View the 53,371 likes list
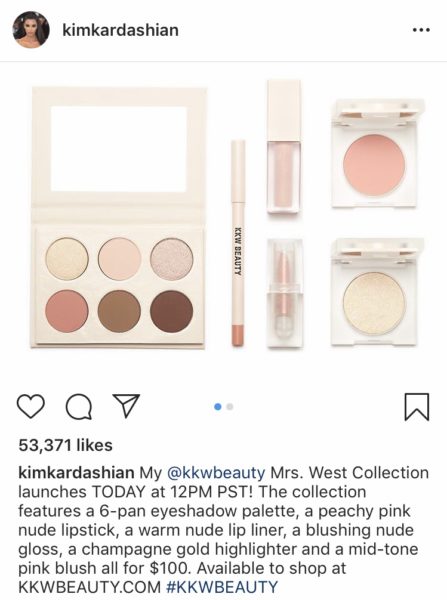The width and height of the screenshot is (447, 600). (65, 445)
